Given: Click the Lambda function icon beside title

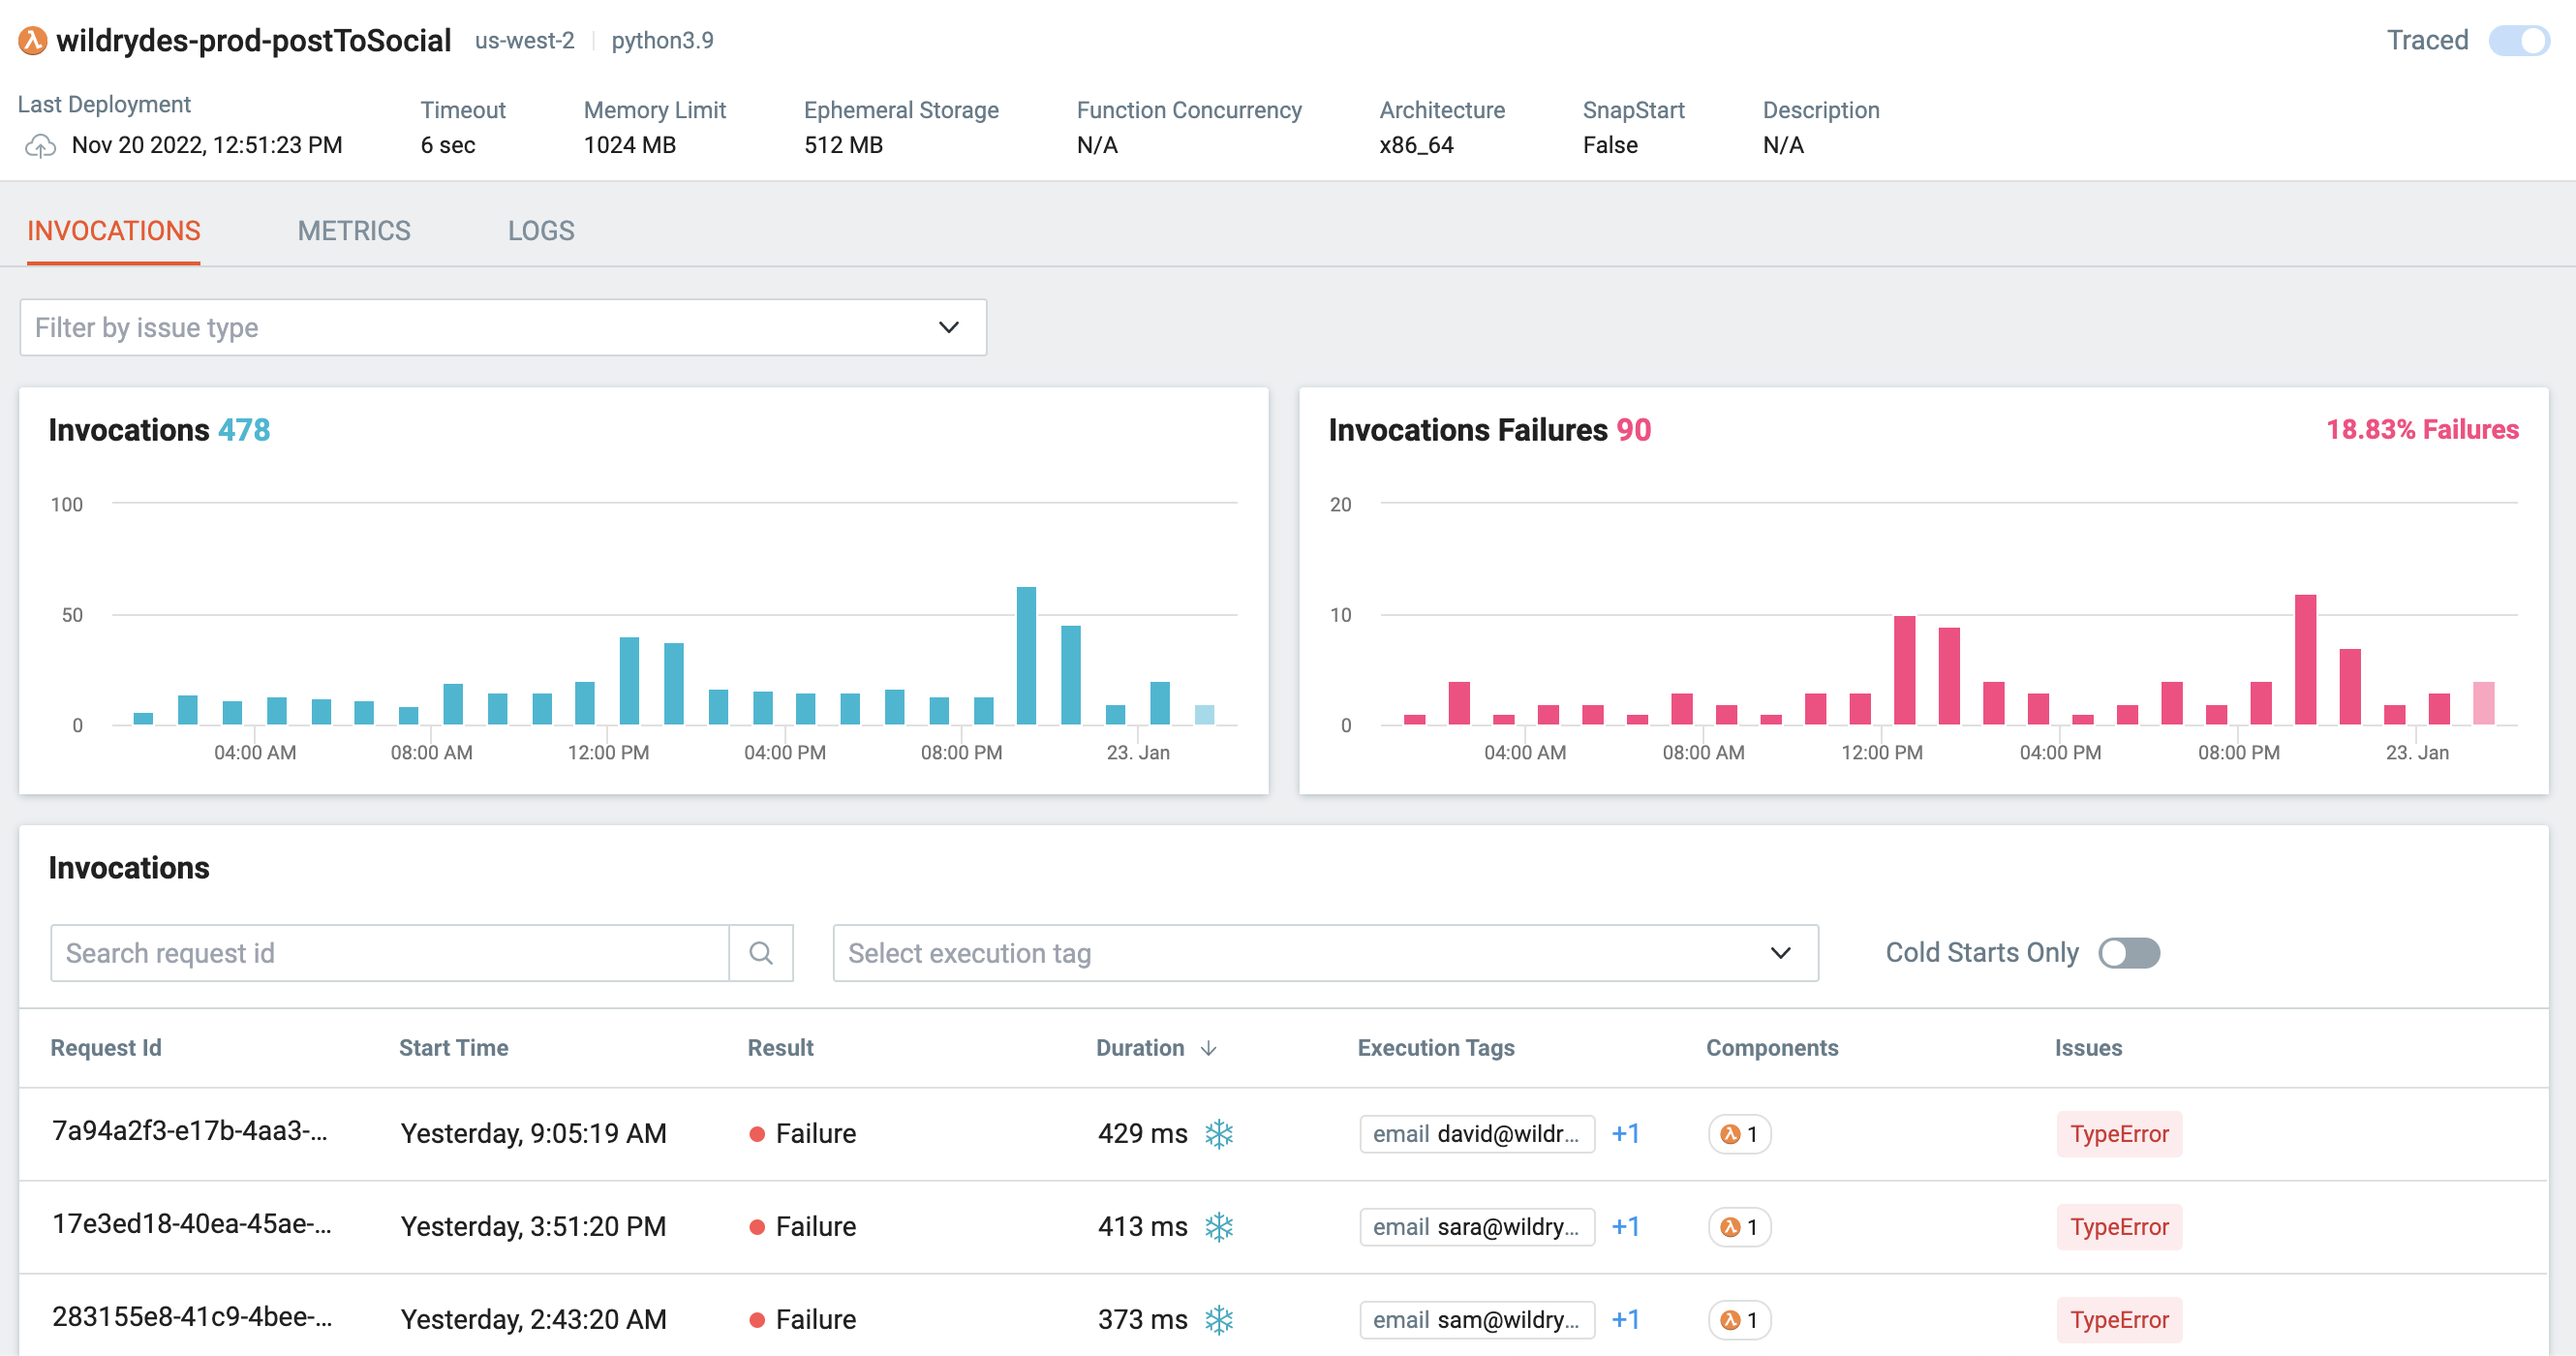Looking at the screenshot, I should click(x=32, y=41).
